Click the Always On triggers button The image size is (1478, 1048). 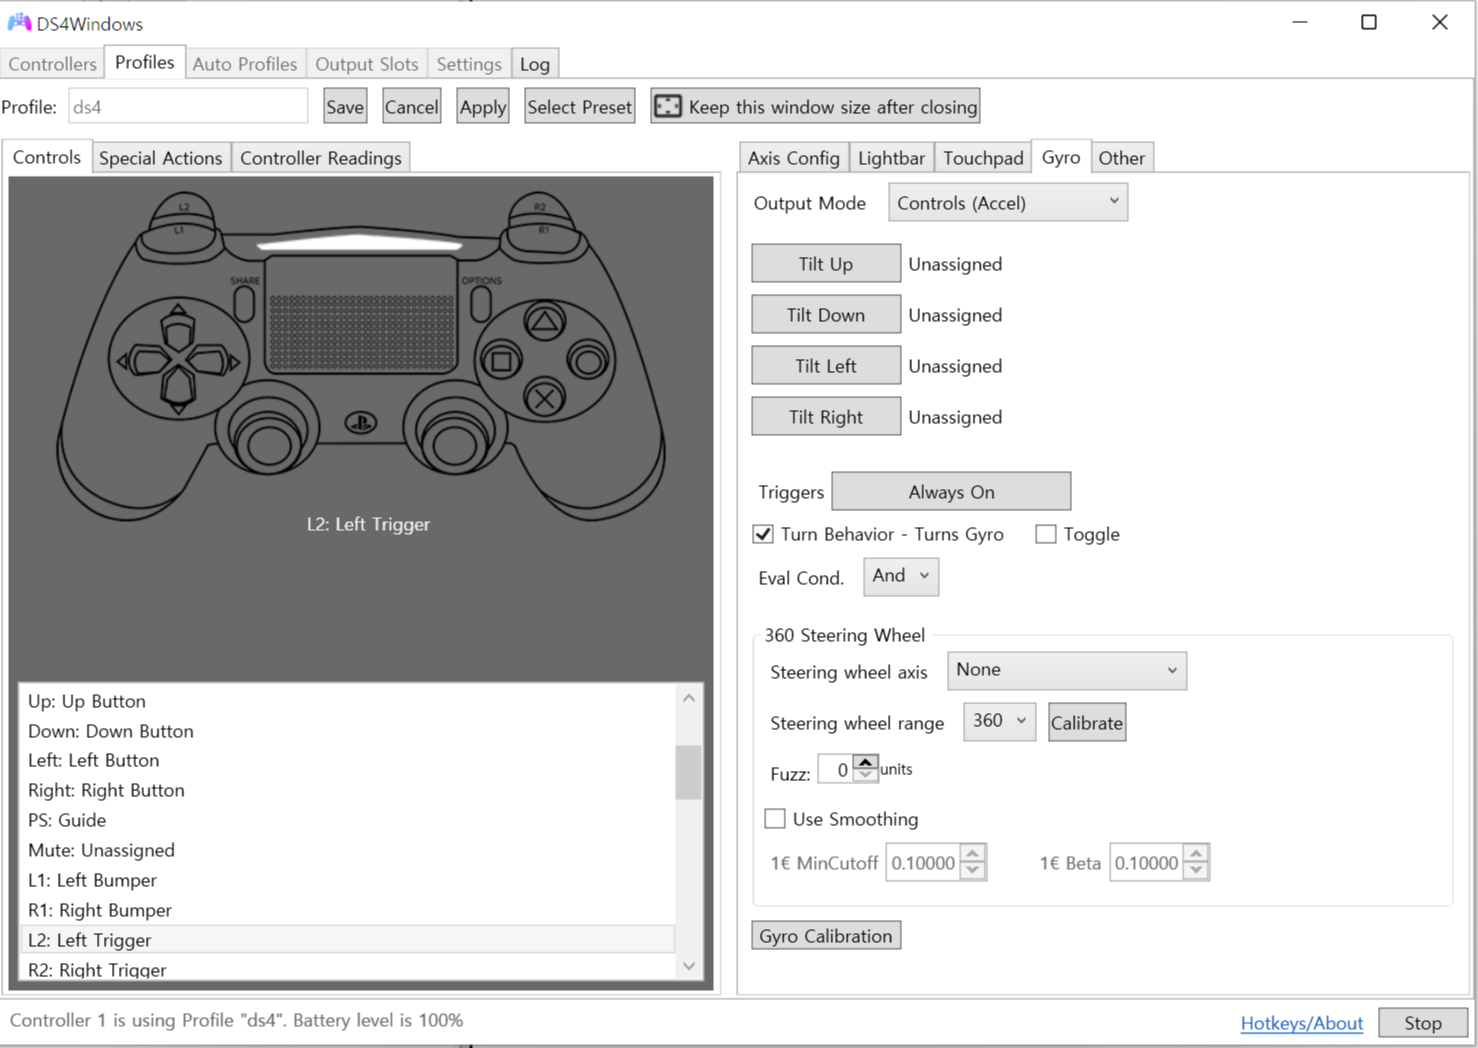point(951,491)
